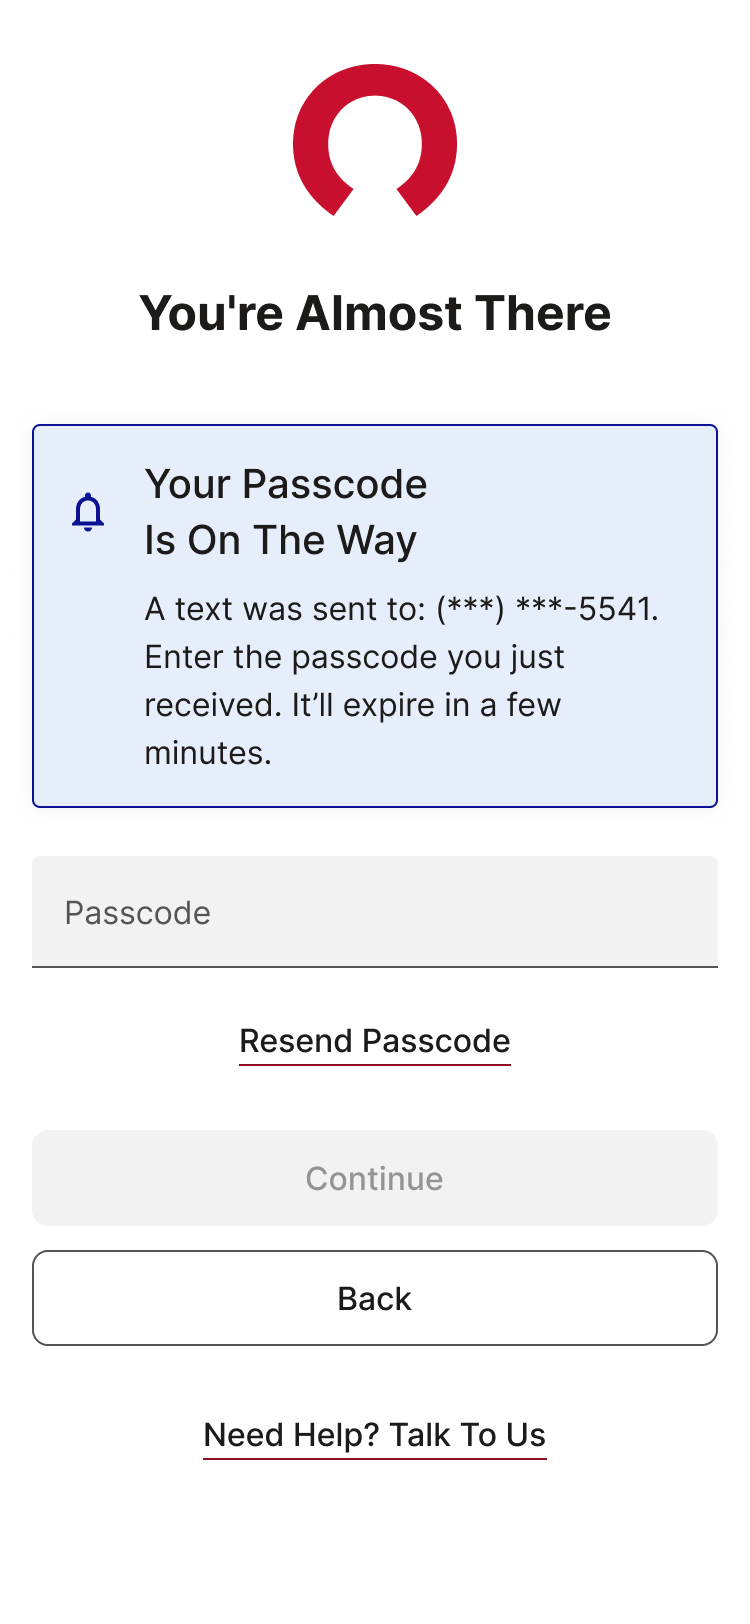
Task: Click the masked phone number (***) ***-5541 text
Action: click(x=549, y=609)
